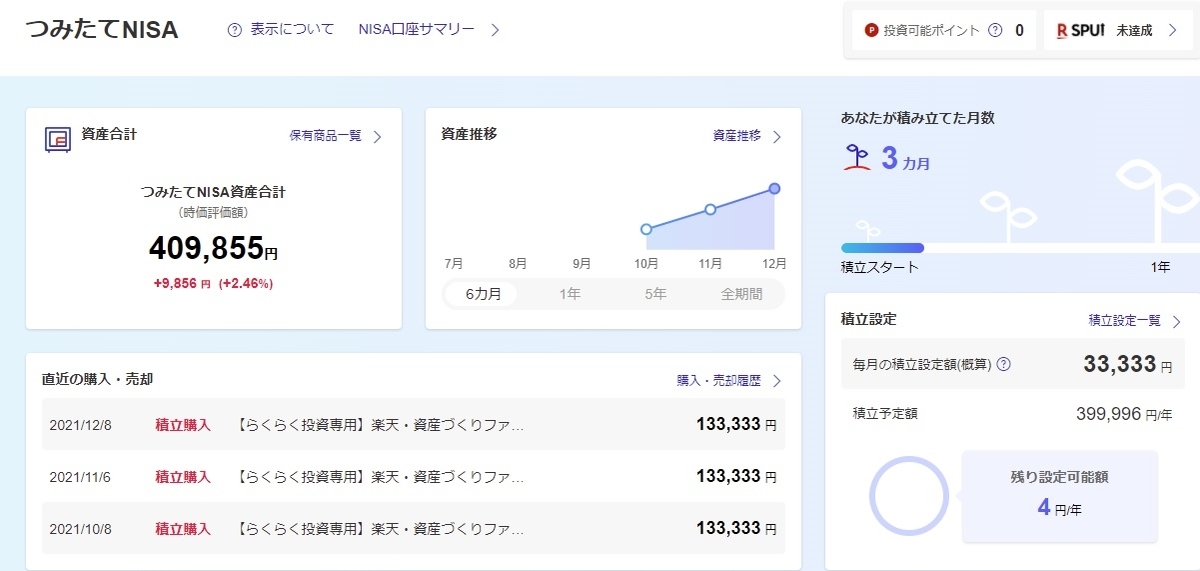1200x571 pixels.
Task: Click the 399,996 円/年 planned amount
Action: (1124, 414)
